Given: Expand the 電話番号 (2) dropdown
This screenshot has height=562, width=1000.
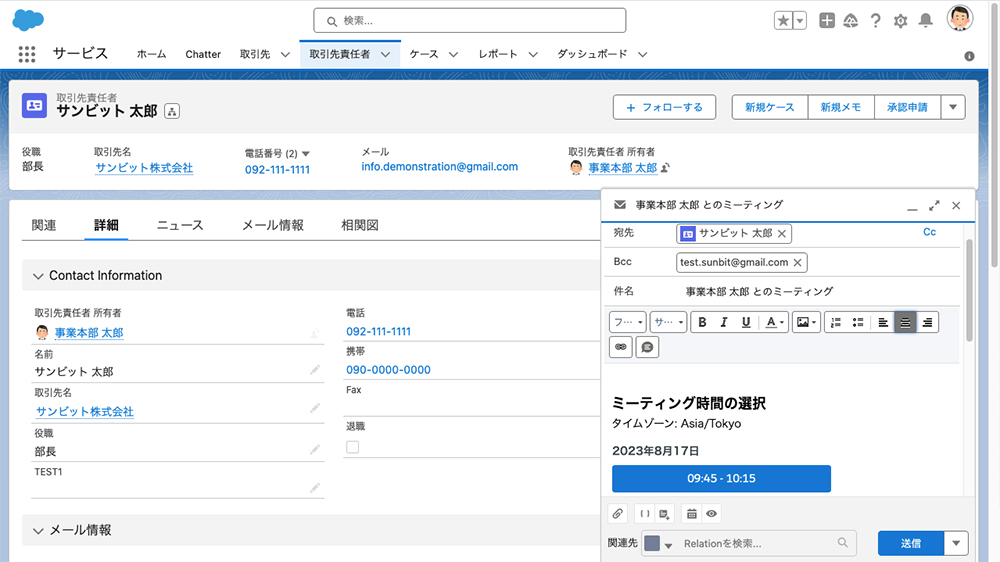Looking at the screenshot, I should 305,154.
